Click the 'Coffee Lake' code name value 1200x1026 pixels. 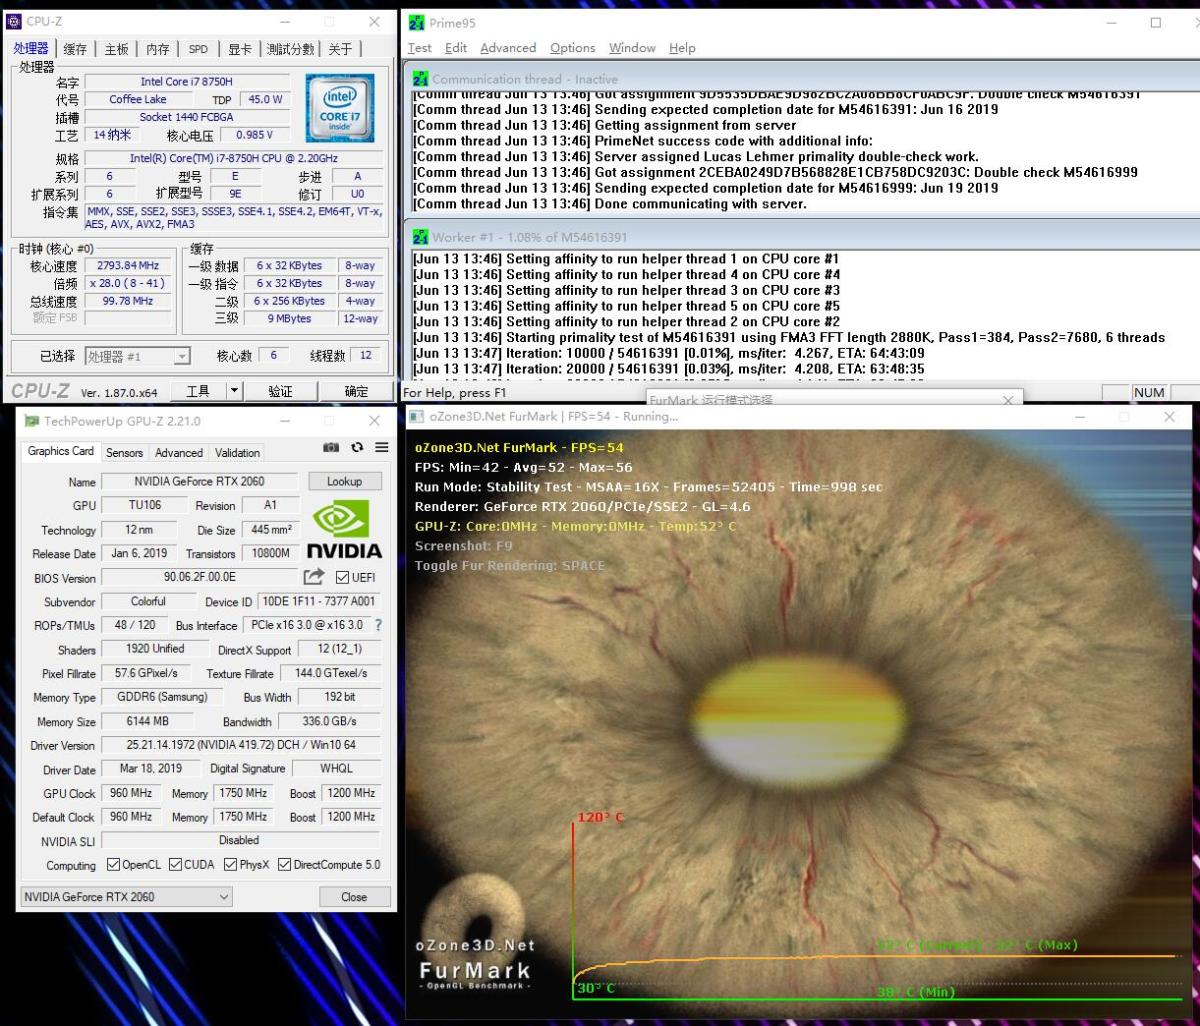coord(138,100)
